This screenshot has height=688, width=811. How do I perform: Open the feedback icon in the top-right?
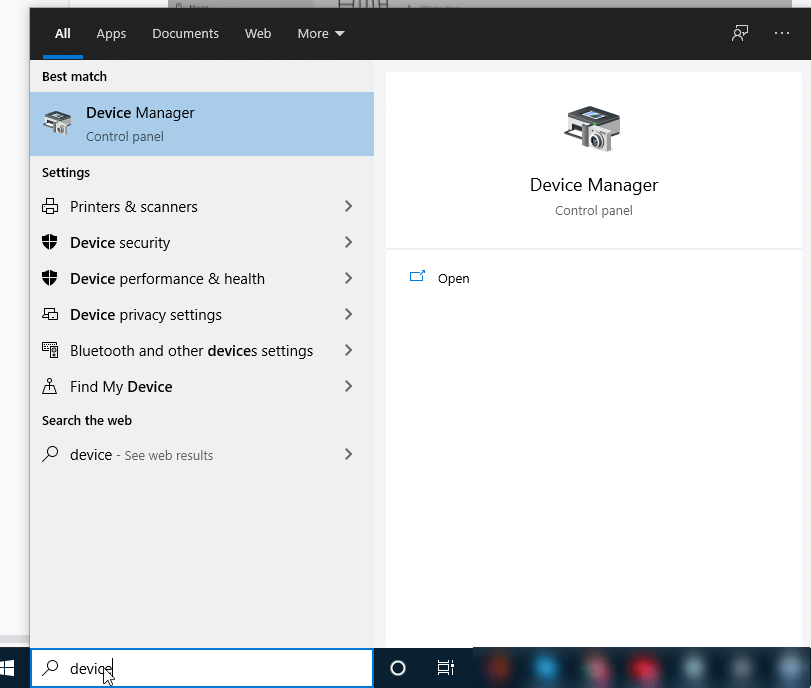[x=739, y=33]
